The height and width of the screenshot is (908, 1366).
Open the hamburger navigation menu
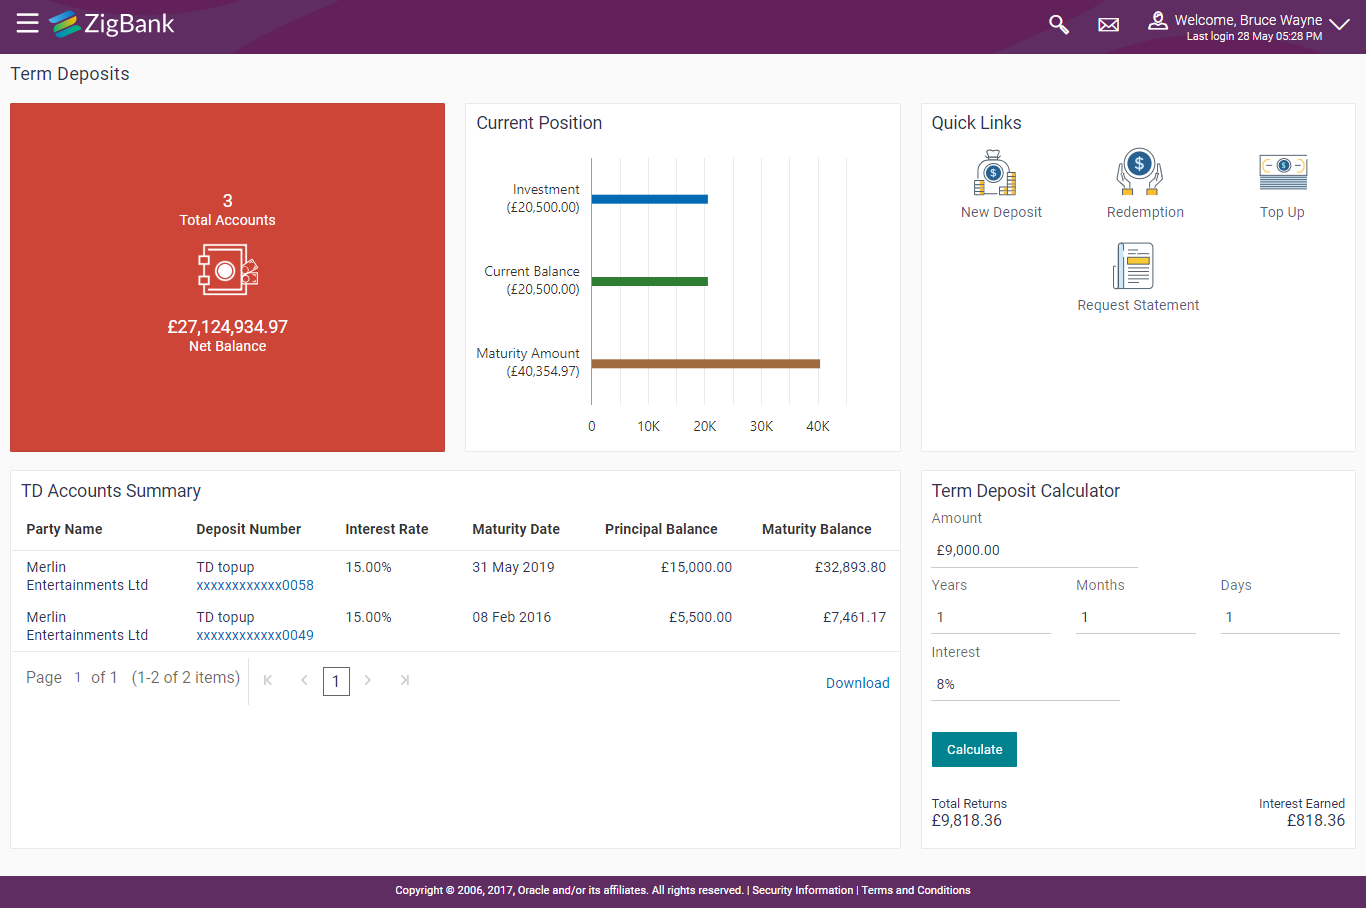pos(27,23)
